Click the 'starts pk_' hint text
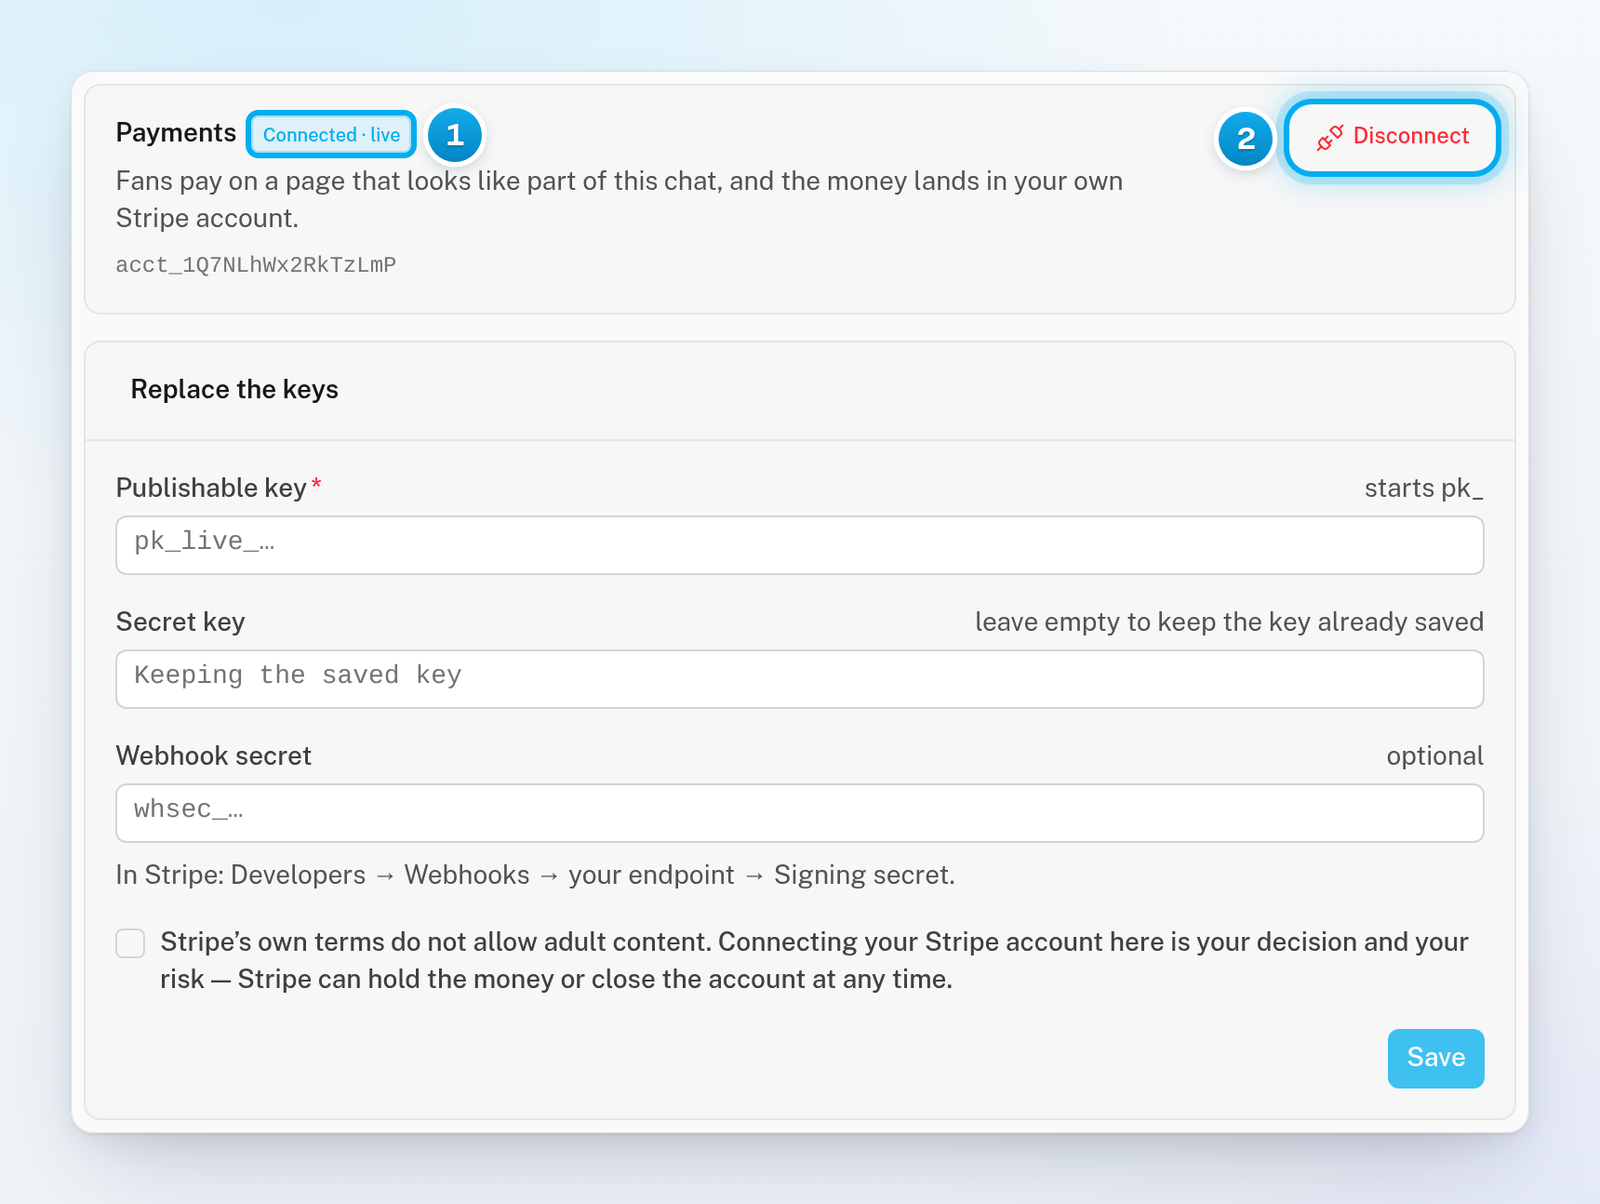Screen dimensions: 1600x1204 click(1424, 488)
